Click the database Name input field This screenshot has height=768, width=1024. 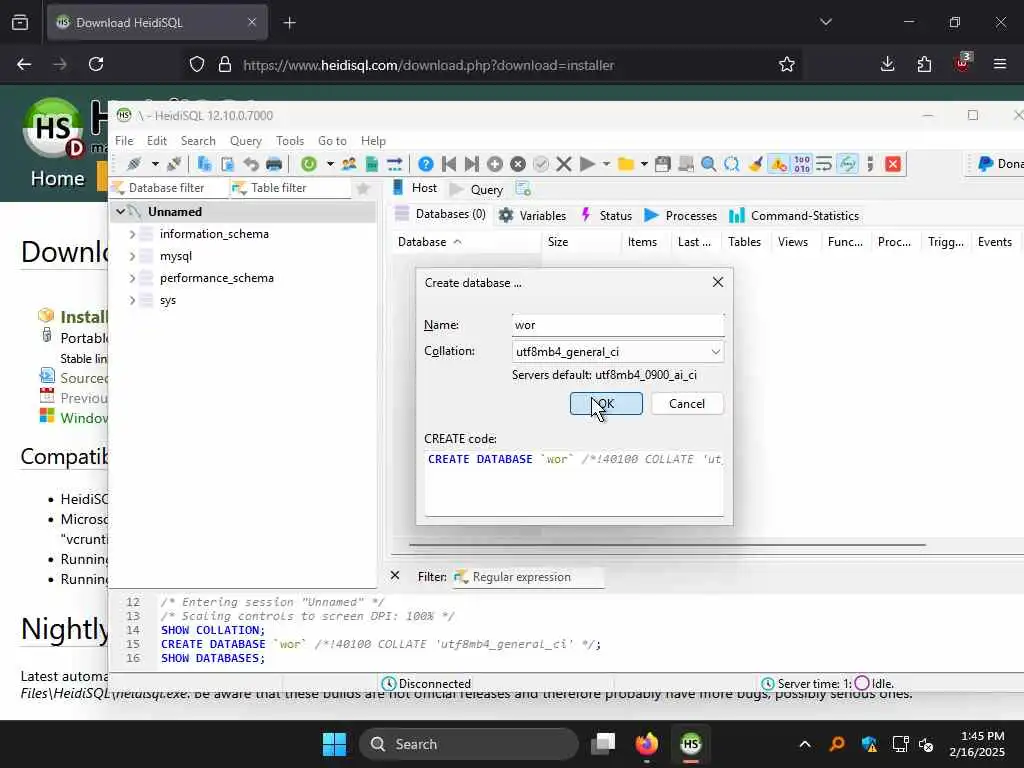click(x=618, y=325)
